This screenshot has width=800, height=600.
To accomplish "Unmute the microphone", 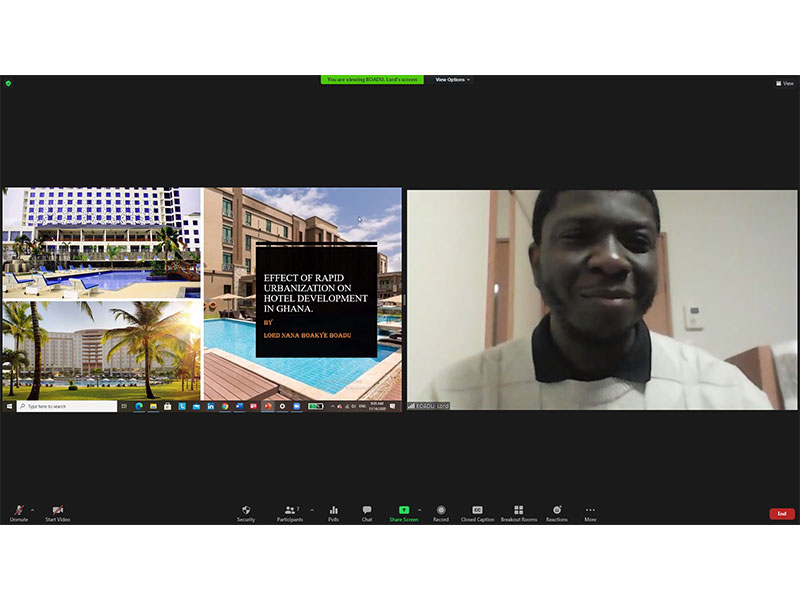I will coord(18,512).
